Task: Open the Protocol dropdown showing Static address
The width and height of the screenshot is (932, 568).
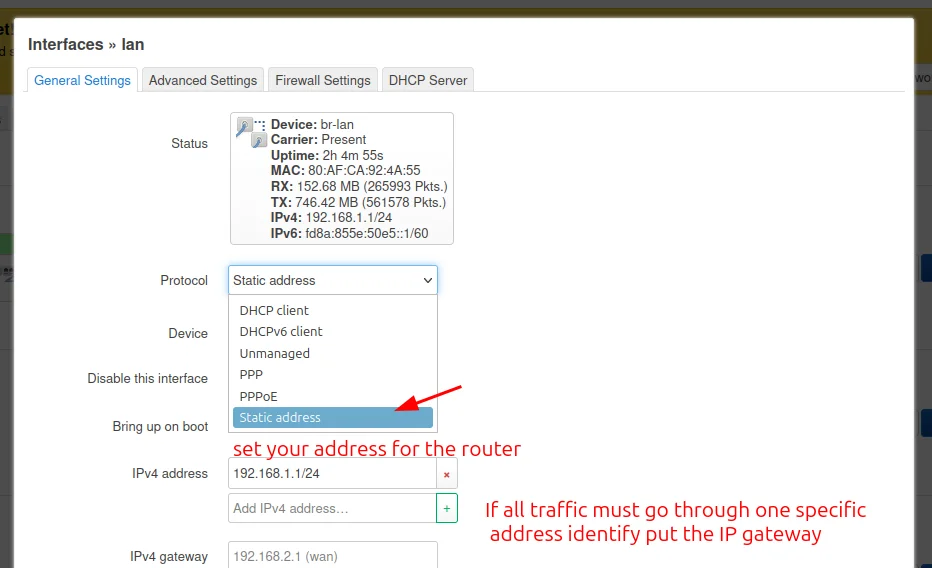Action: [333, 280]
